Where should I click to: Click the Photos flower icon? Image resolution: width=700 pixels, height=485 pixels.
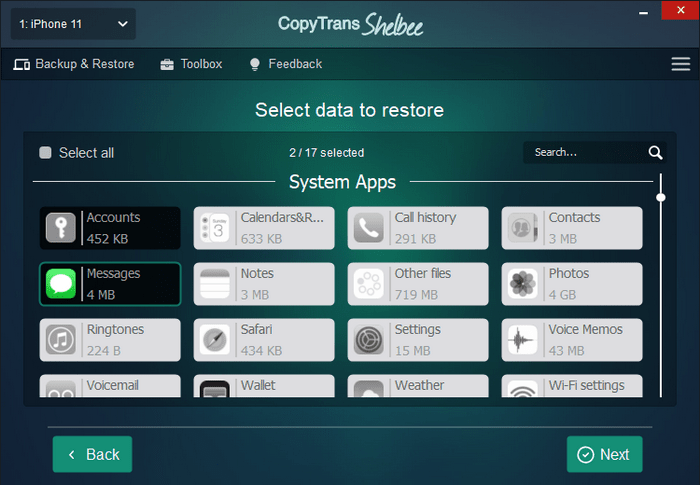click(x=523, y=284)
